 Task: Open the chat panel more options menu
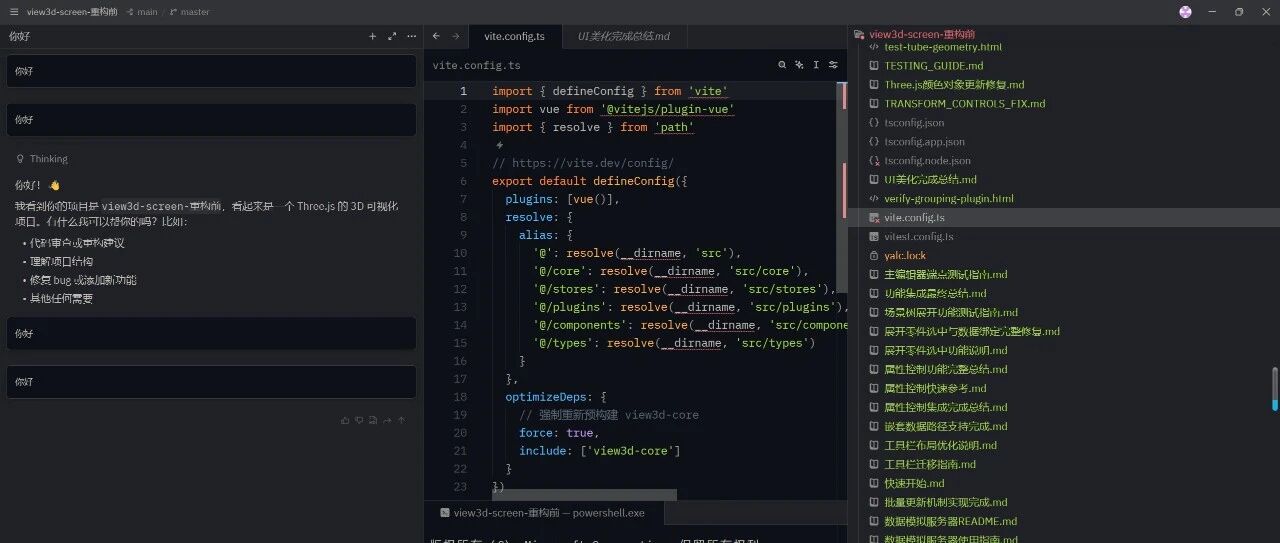pos(410,36)
